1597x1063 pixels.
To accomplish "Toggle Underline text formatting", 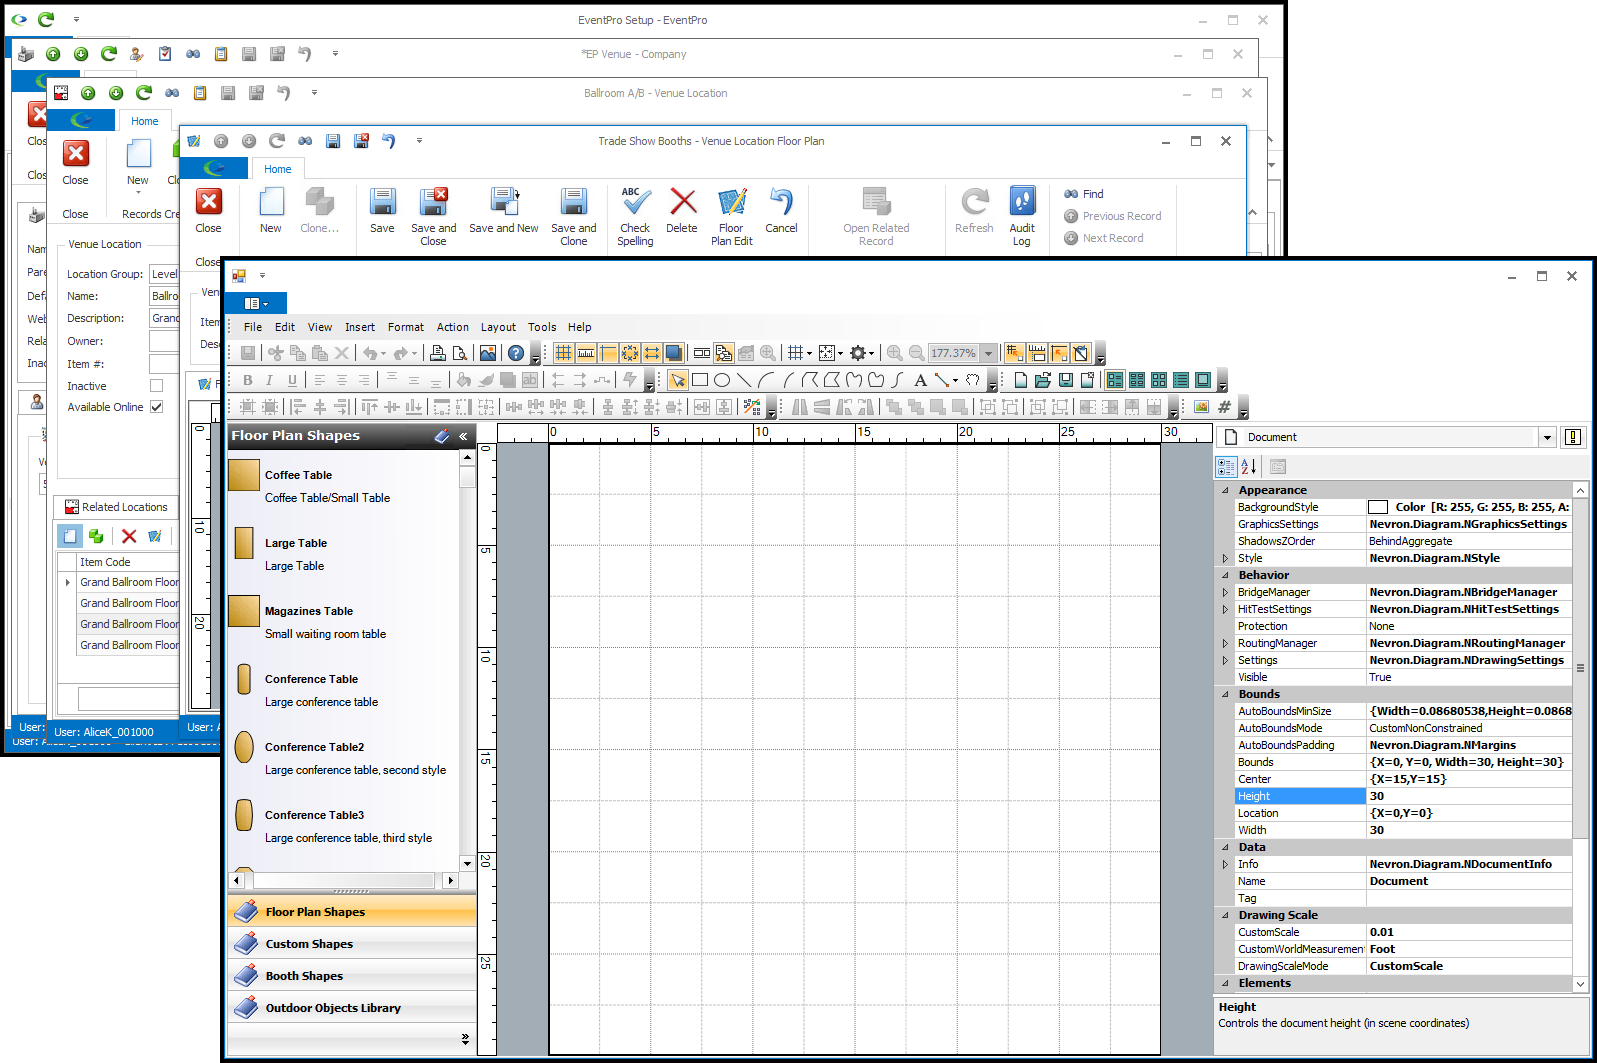I will pos(291,380).
